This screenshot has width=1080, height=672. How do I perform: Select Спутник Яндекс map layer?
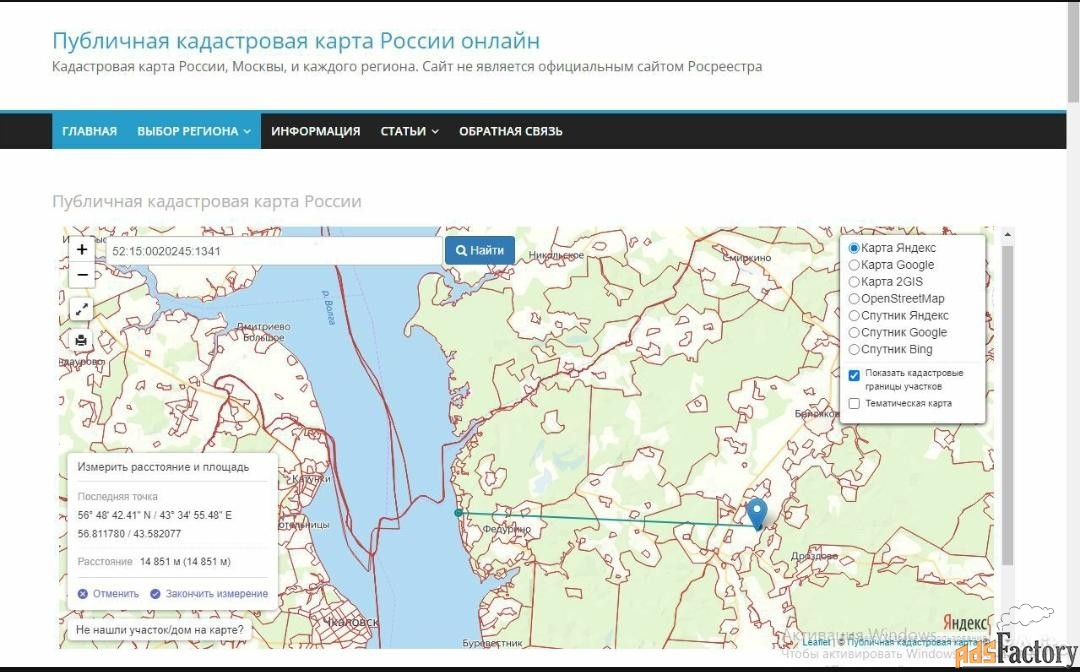(x=854, y=316)
